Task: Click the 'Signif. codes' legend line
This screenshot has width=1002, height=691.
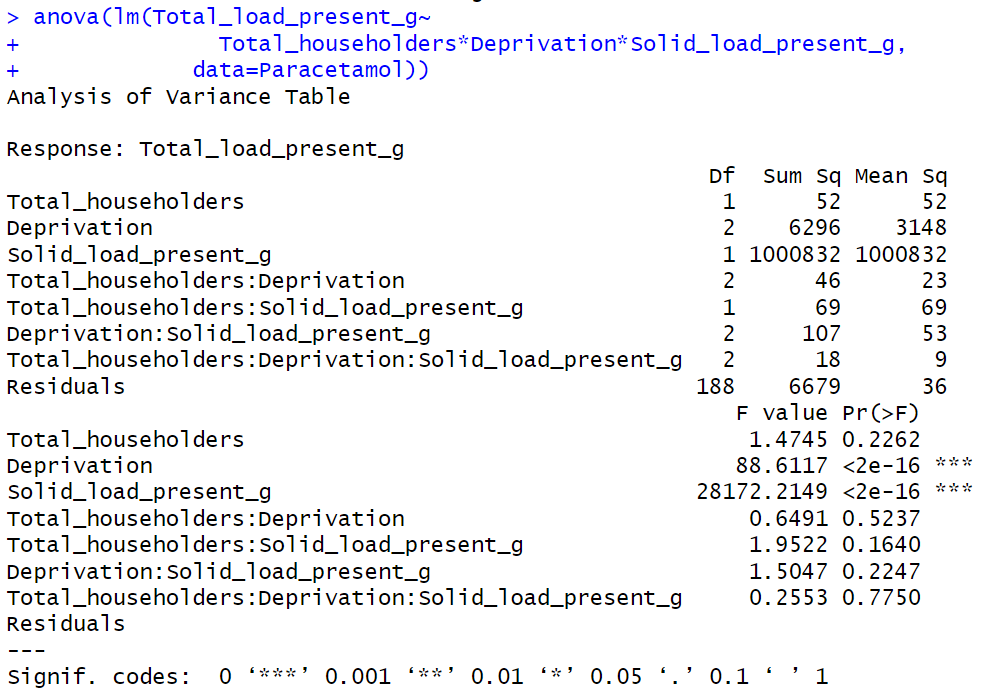Action: [x=417, y=676]
